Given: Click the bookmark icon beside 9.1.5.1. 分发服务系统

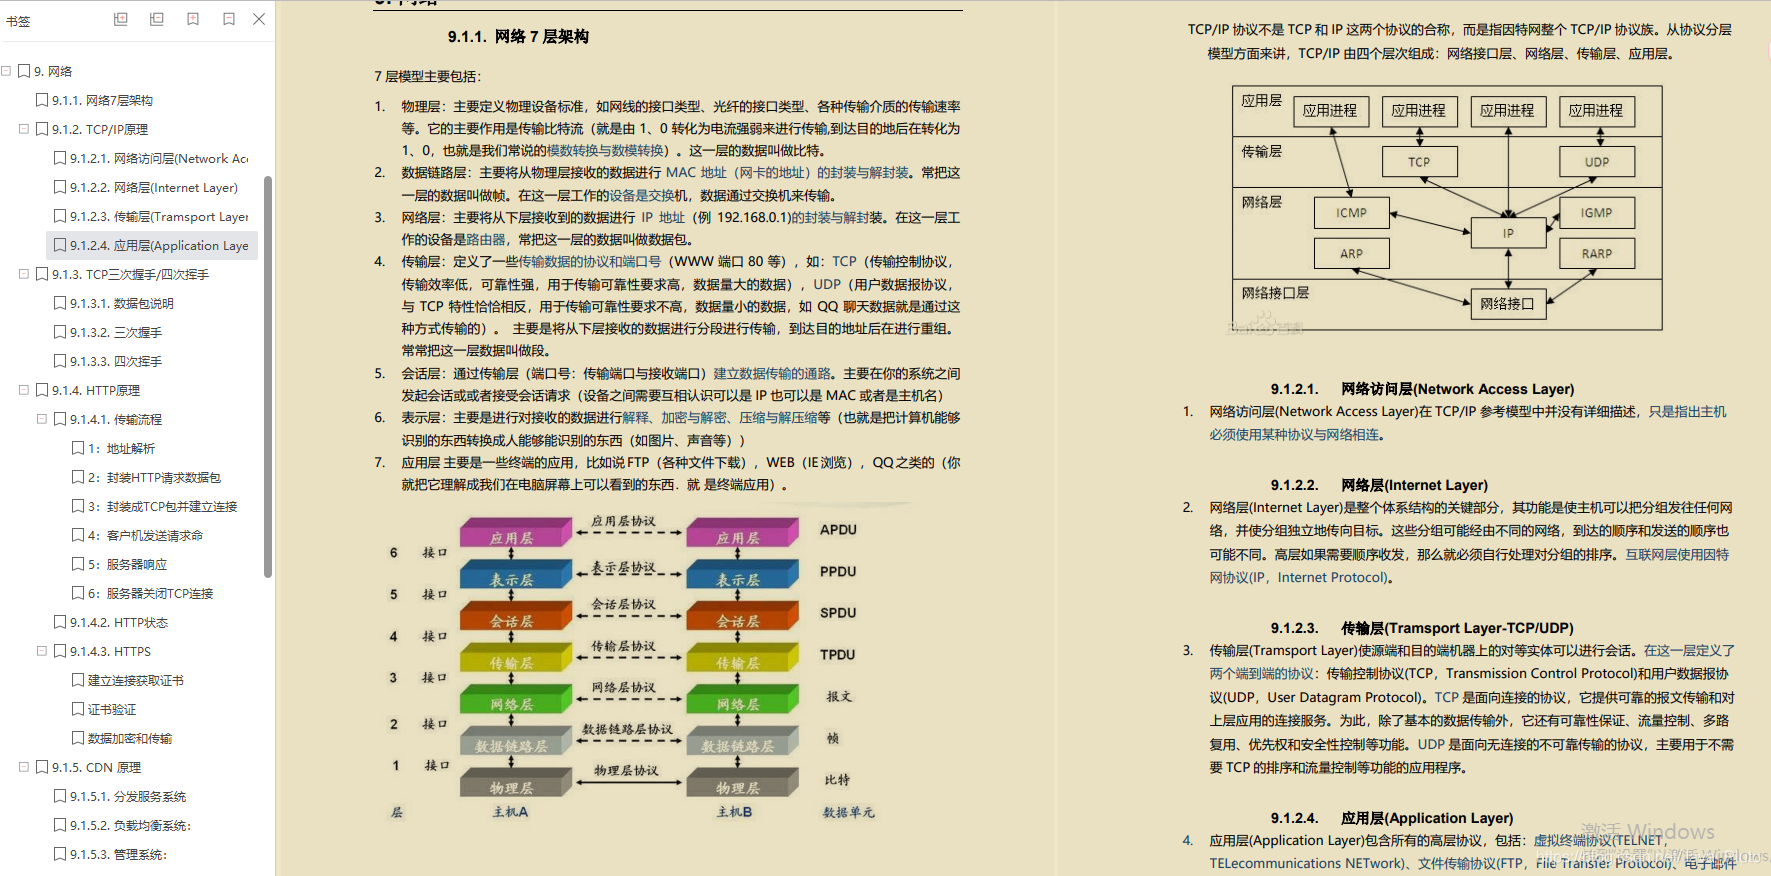Looking at the screenshot, I should coord(60,796).
